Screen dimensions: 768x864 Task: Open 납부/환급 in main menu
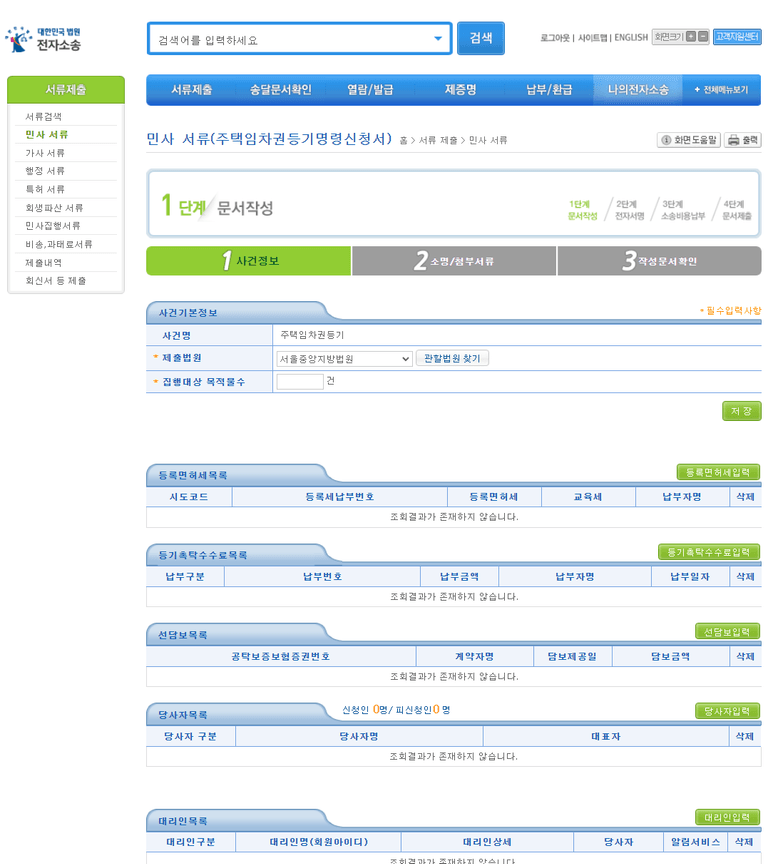pyautogui.click(x=549, y=90)
